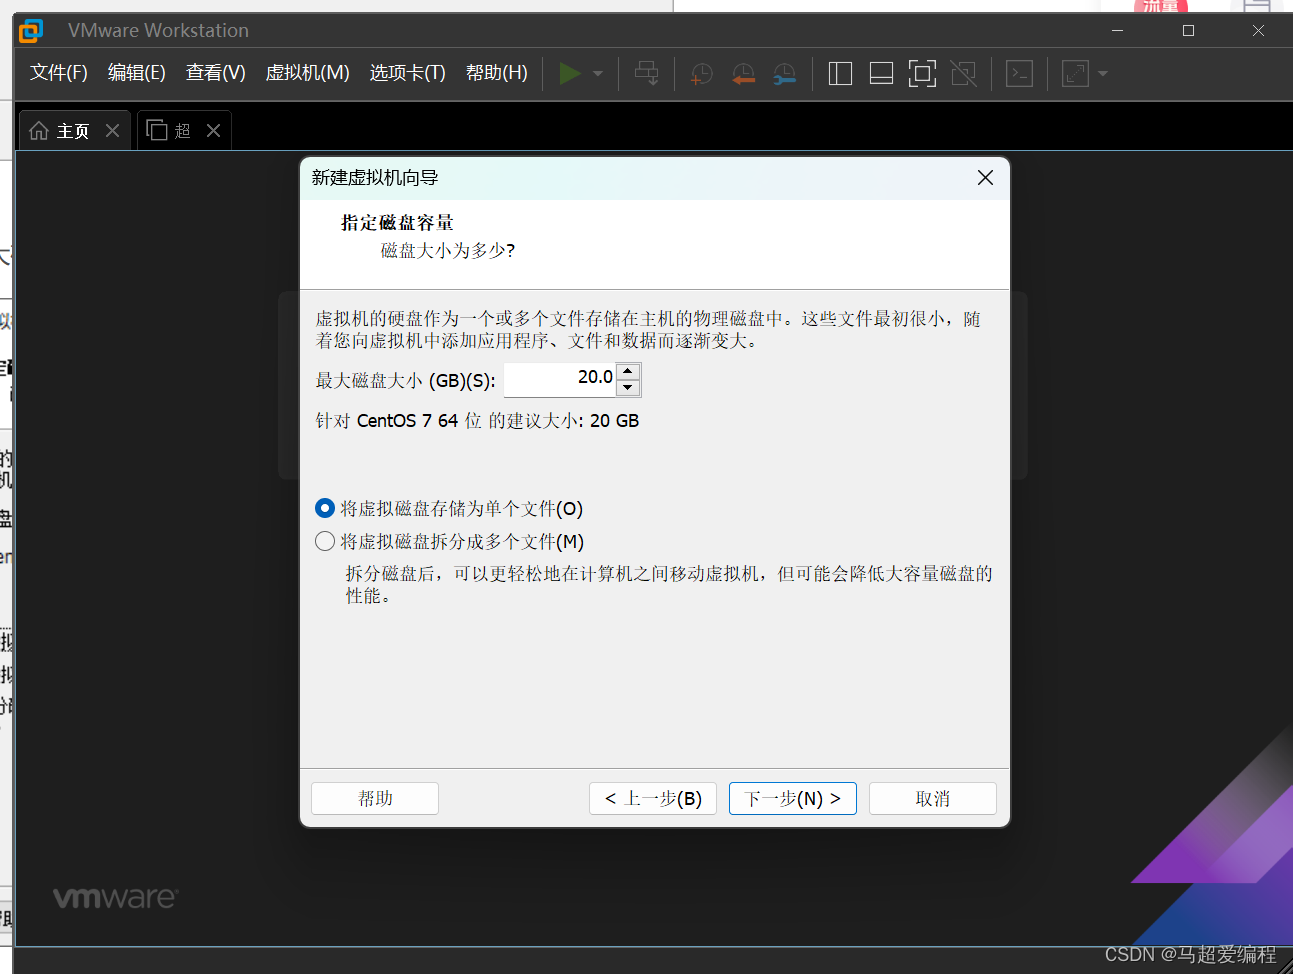This screenshot has height=974, width=1293.
Task: Revert to snapshot toolbar icon
Action: pos(743,73)
